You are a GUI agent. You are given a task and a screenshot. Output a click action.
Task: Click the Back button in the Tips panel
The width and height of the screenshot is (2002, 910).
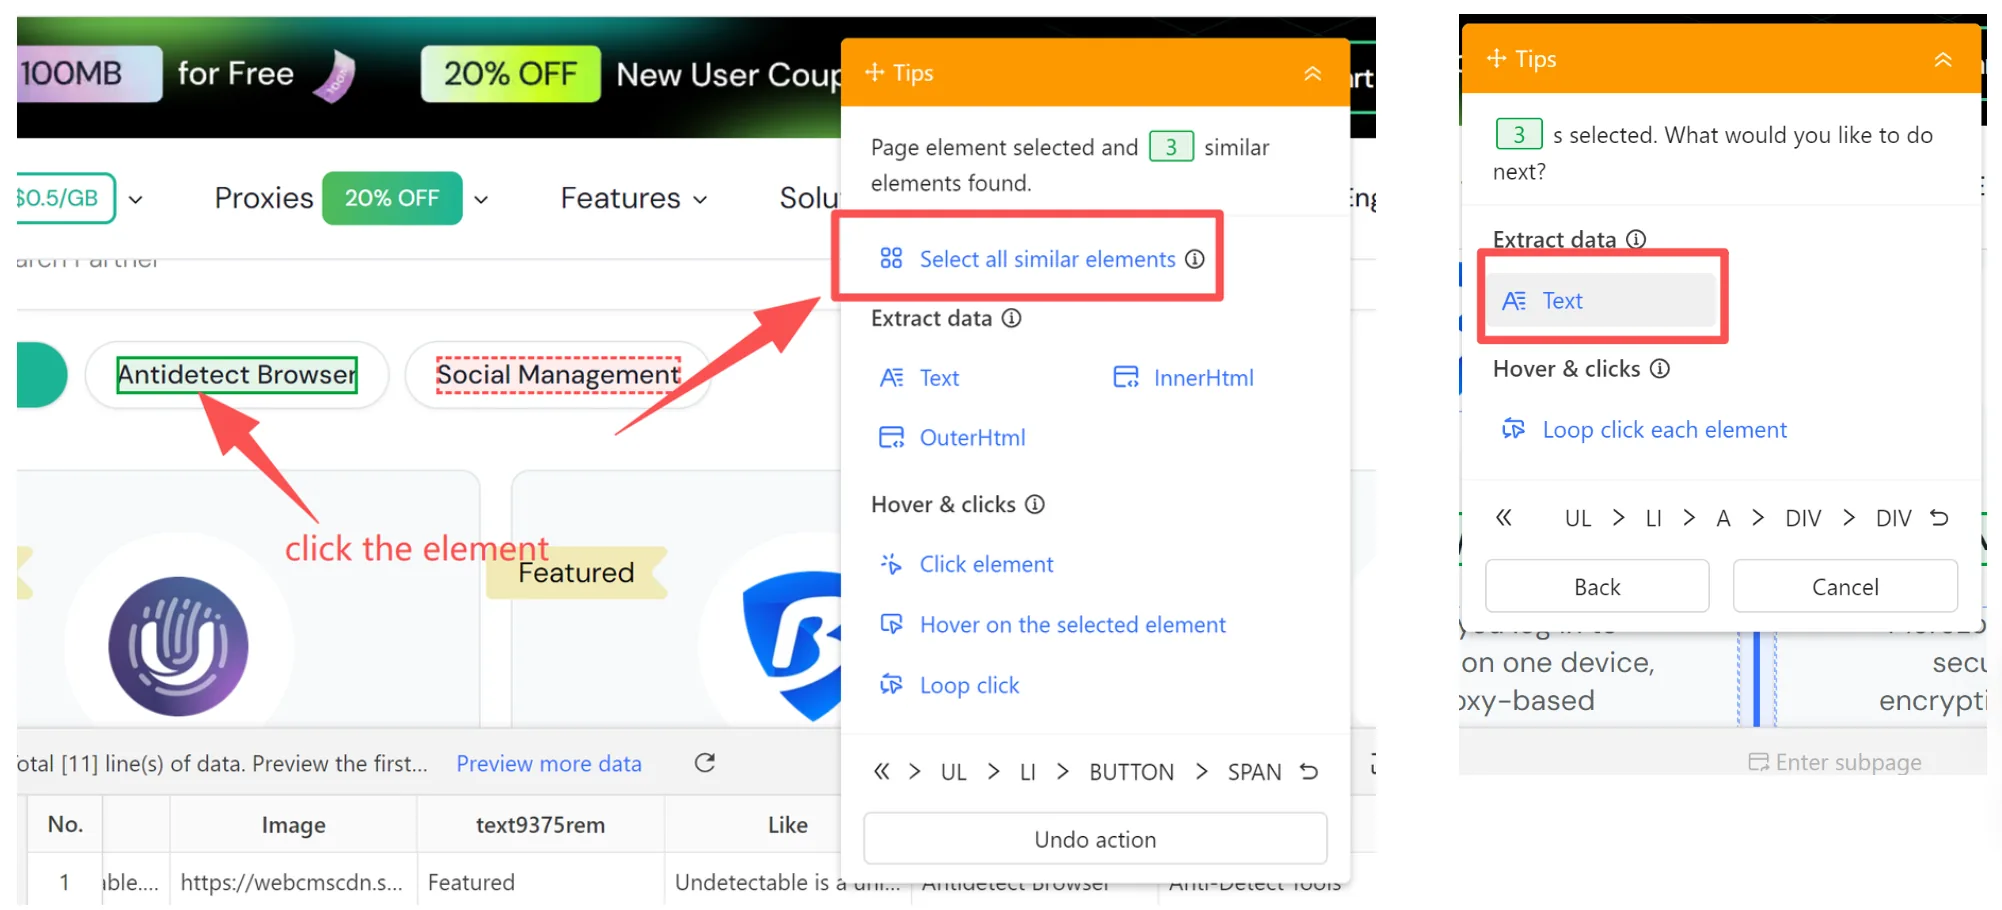[1596, 586]
